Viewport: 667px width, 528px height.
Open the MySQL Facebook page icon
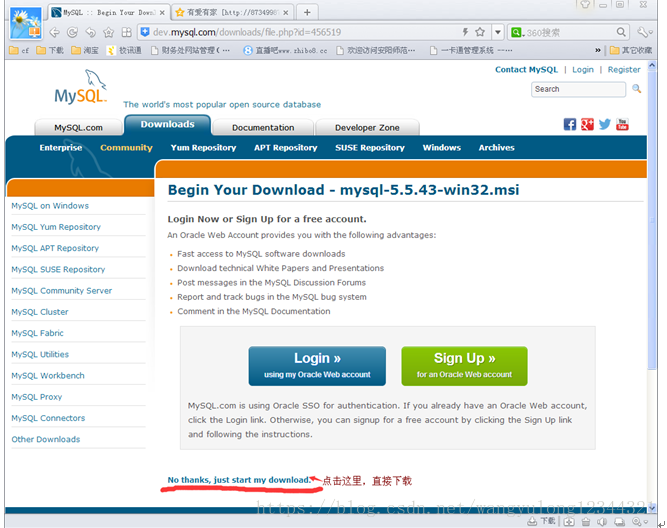pyautogui.click(x=570, y=124)
